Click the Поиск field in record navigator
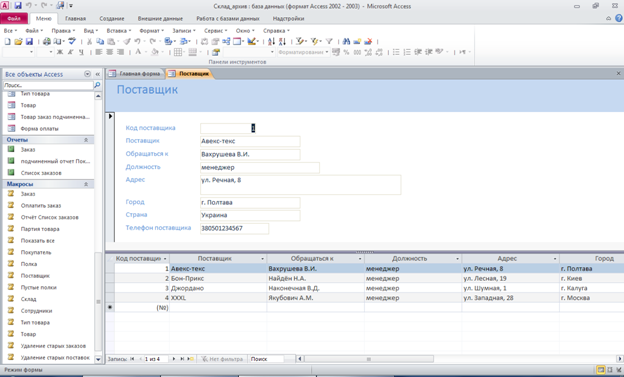 266,359
